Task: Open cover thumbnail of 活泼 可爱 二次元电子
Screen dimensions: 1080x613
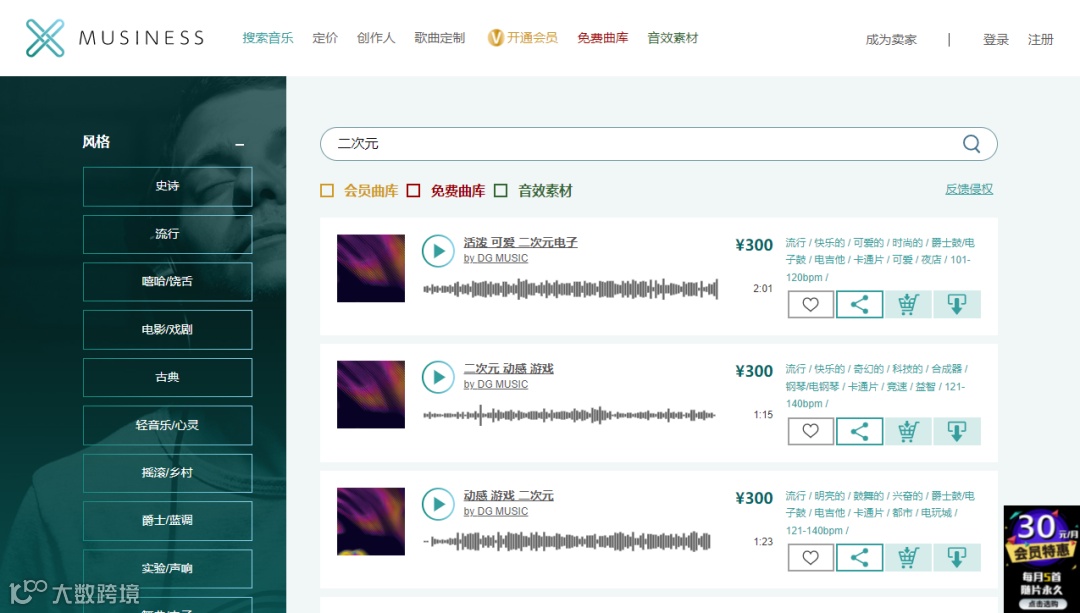Action: [x=371, y=268]
